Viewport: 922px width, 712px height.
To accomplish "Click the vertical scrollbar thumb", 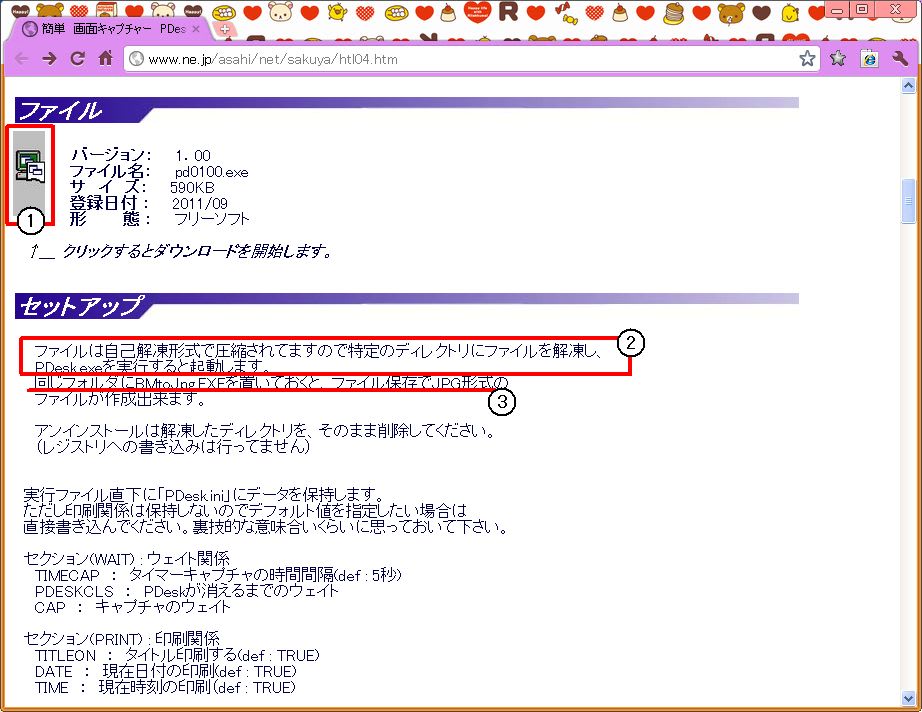I will (x=908, y=201).
